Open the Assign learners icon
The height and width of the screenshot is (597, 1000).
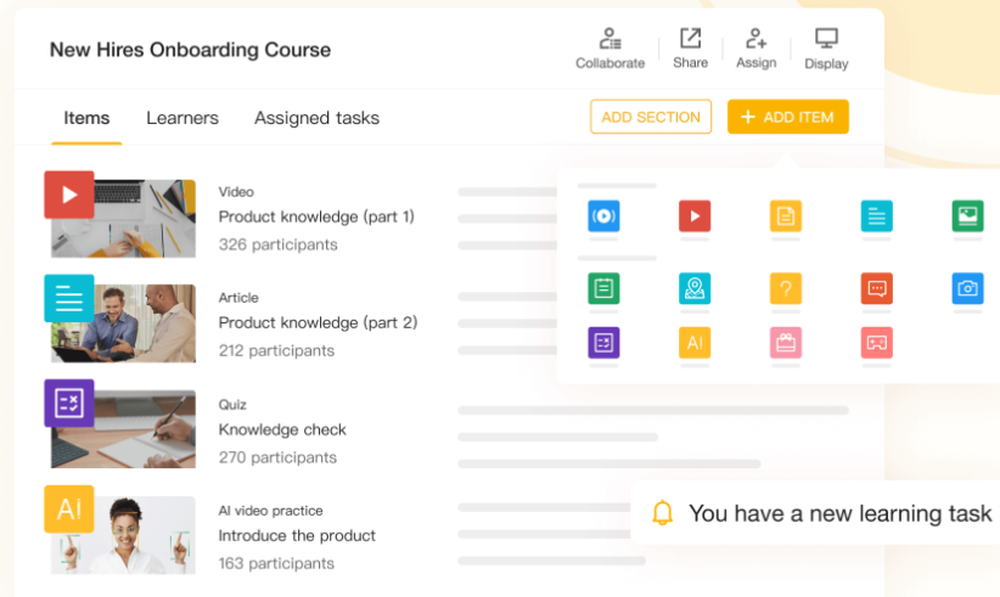756,38
